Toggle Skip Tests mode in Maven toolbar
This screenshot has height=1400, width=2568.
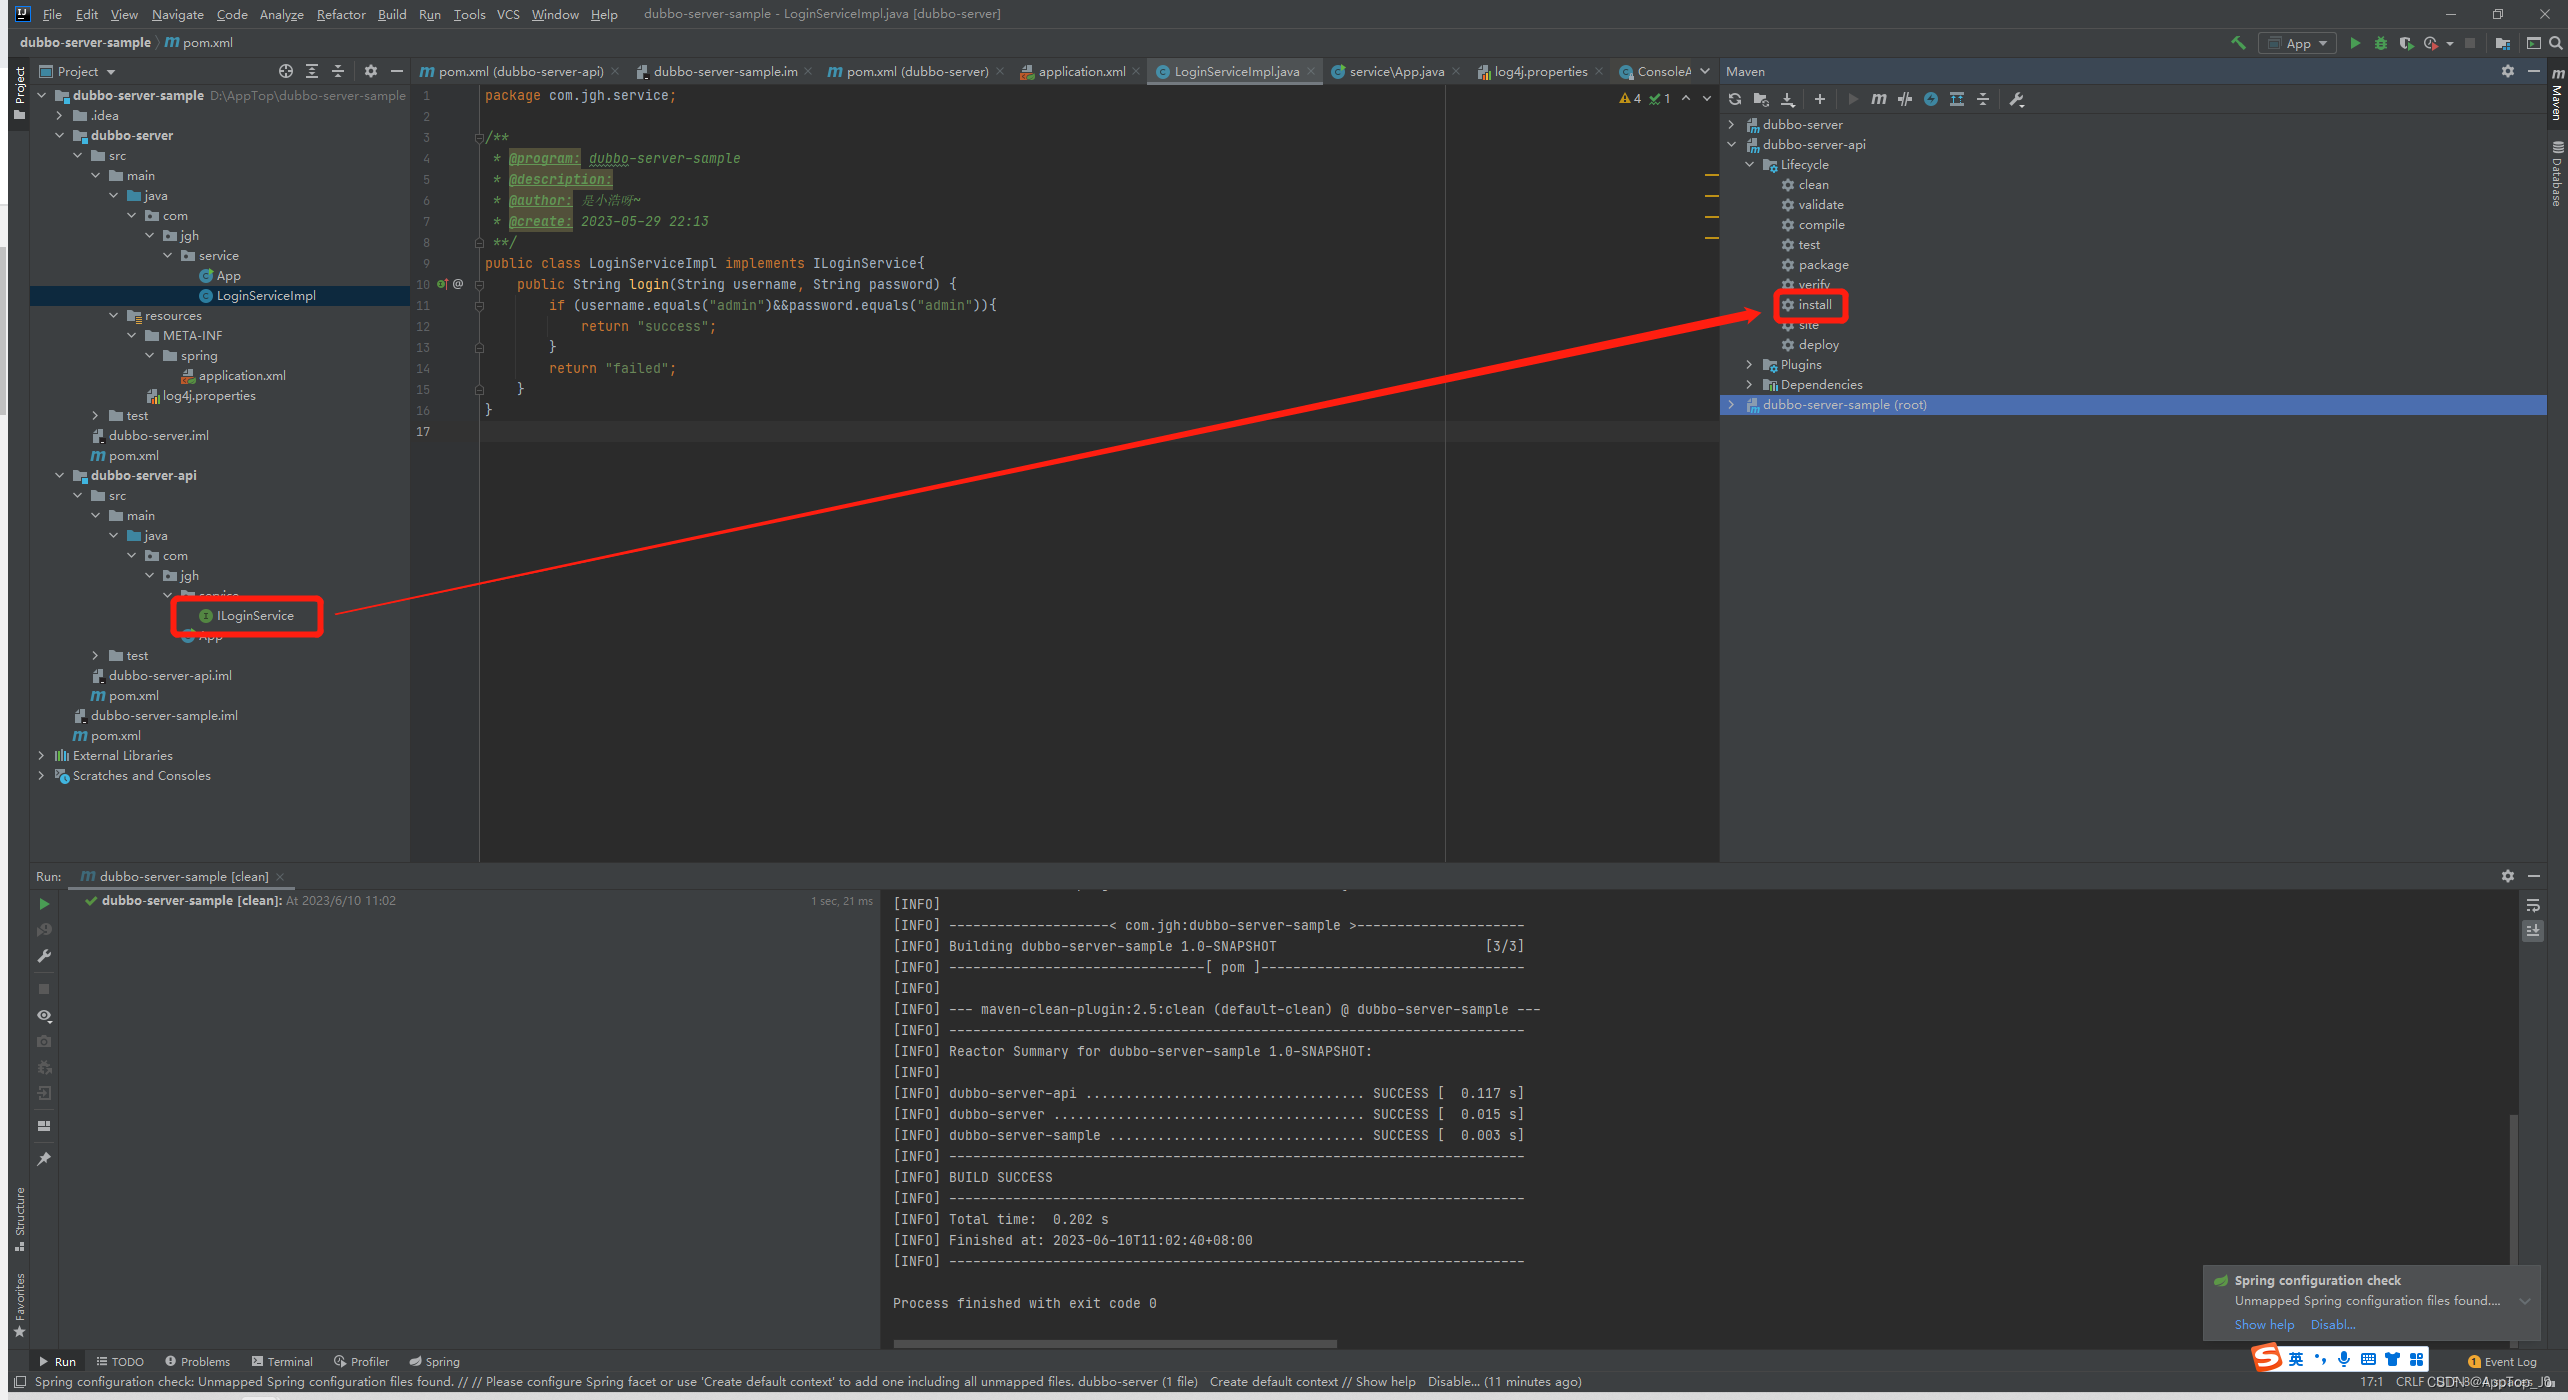point(1931,99)
